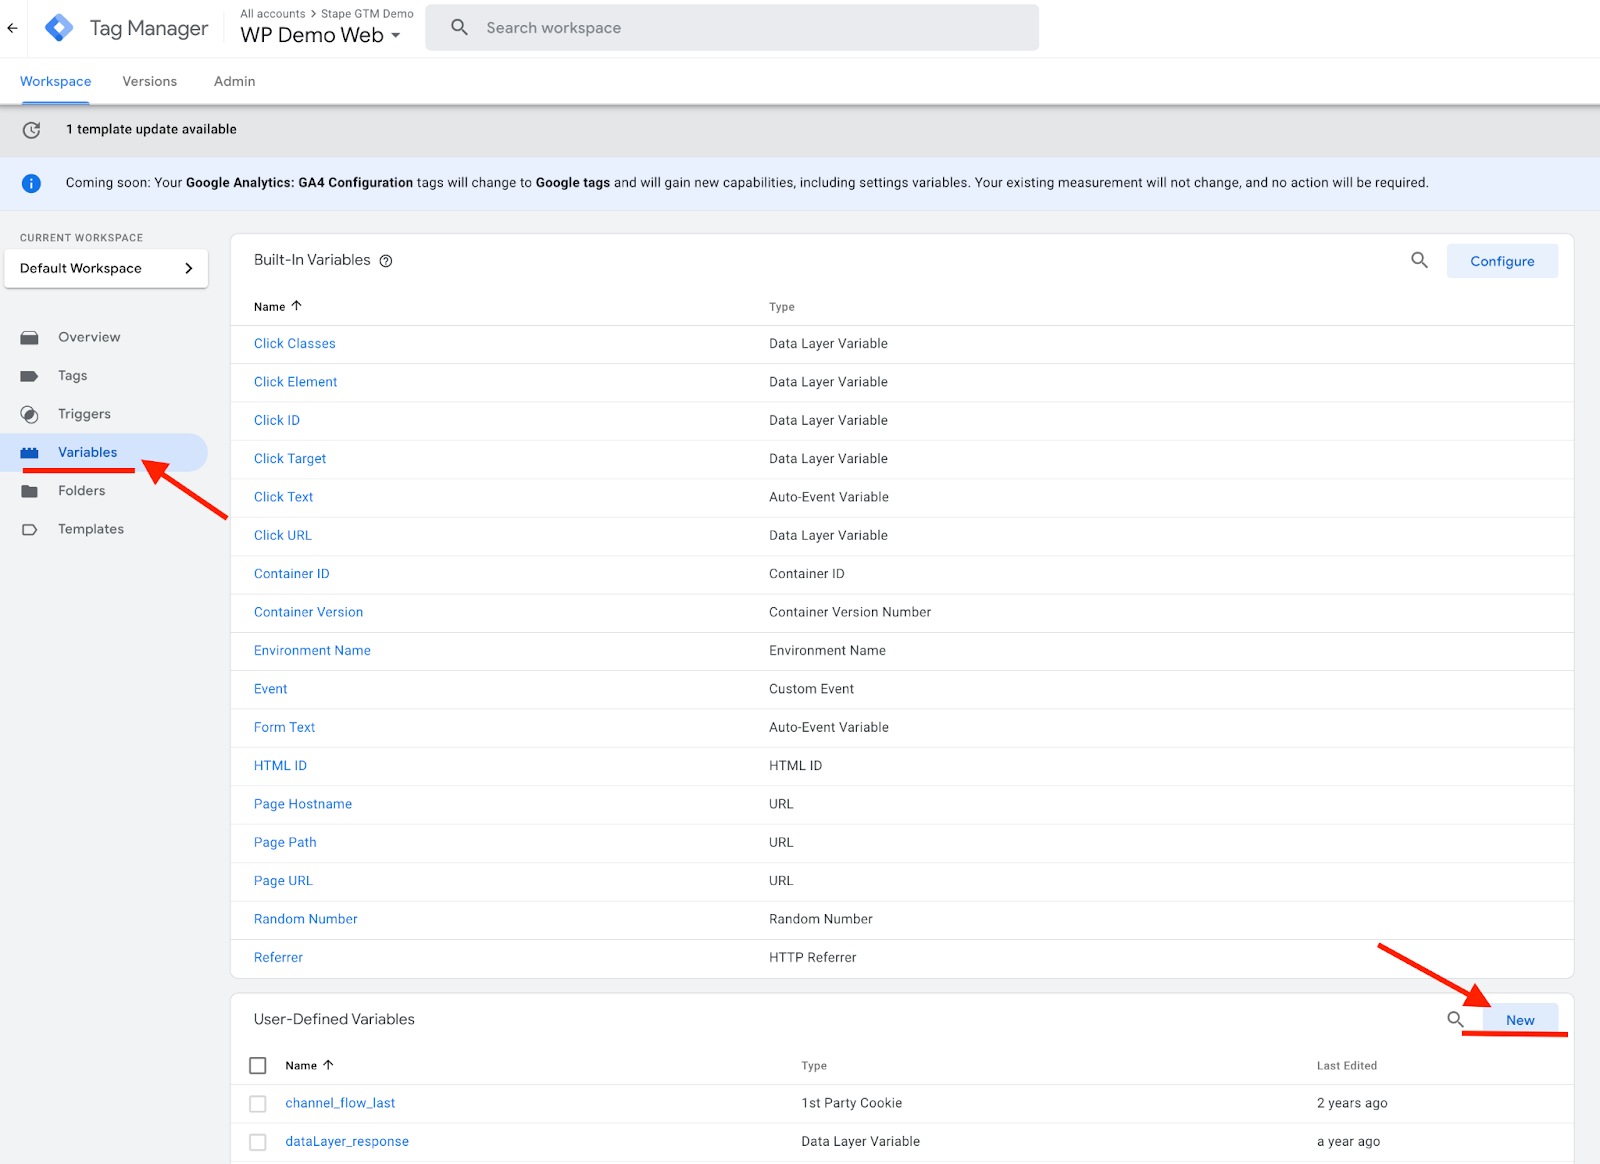Toggle the select-all checkbox in User-Defined Variables
Image resolution: width=1600 pixels, height=1164 pixels.
pos(257,1065)
